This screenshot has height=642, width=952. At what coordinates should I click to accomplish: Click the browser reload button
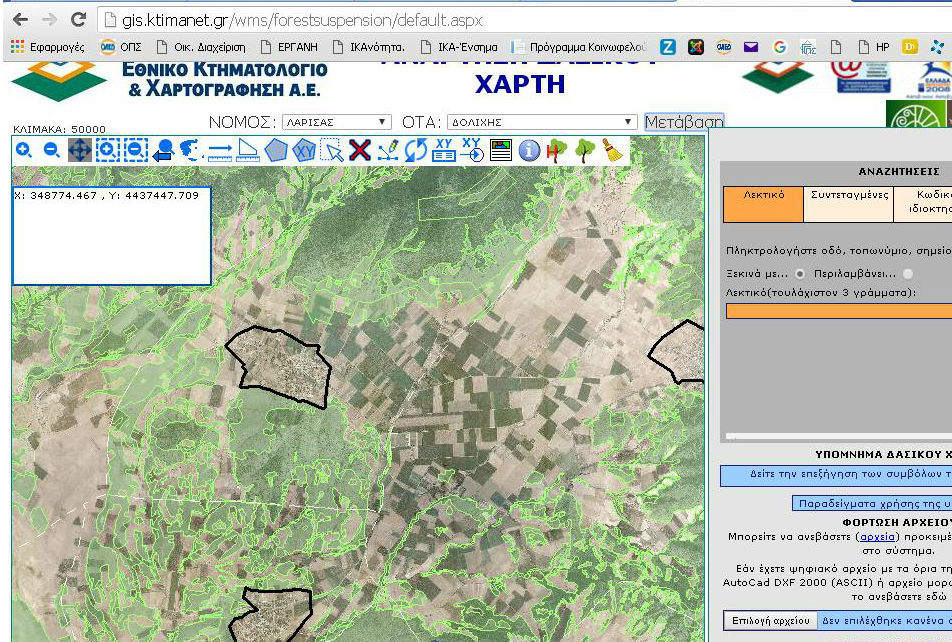[x=78, y=19]
